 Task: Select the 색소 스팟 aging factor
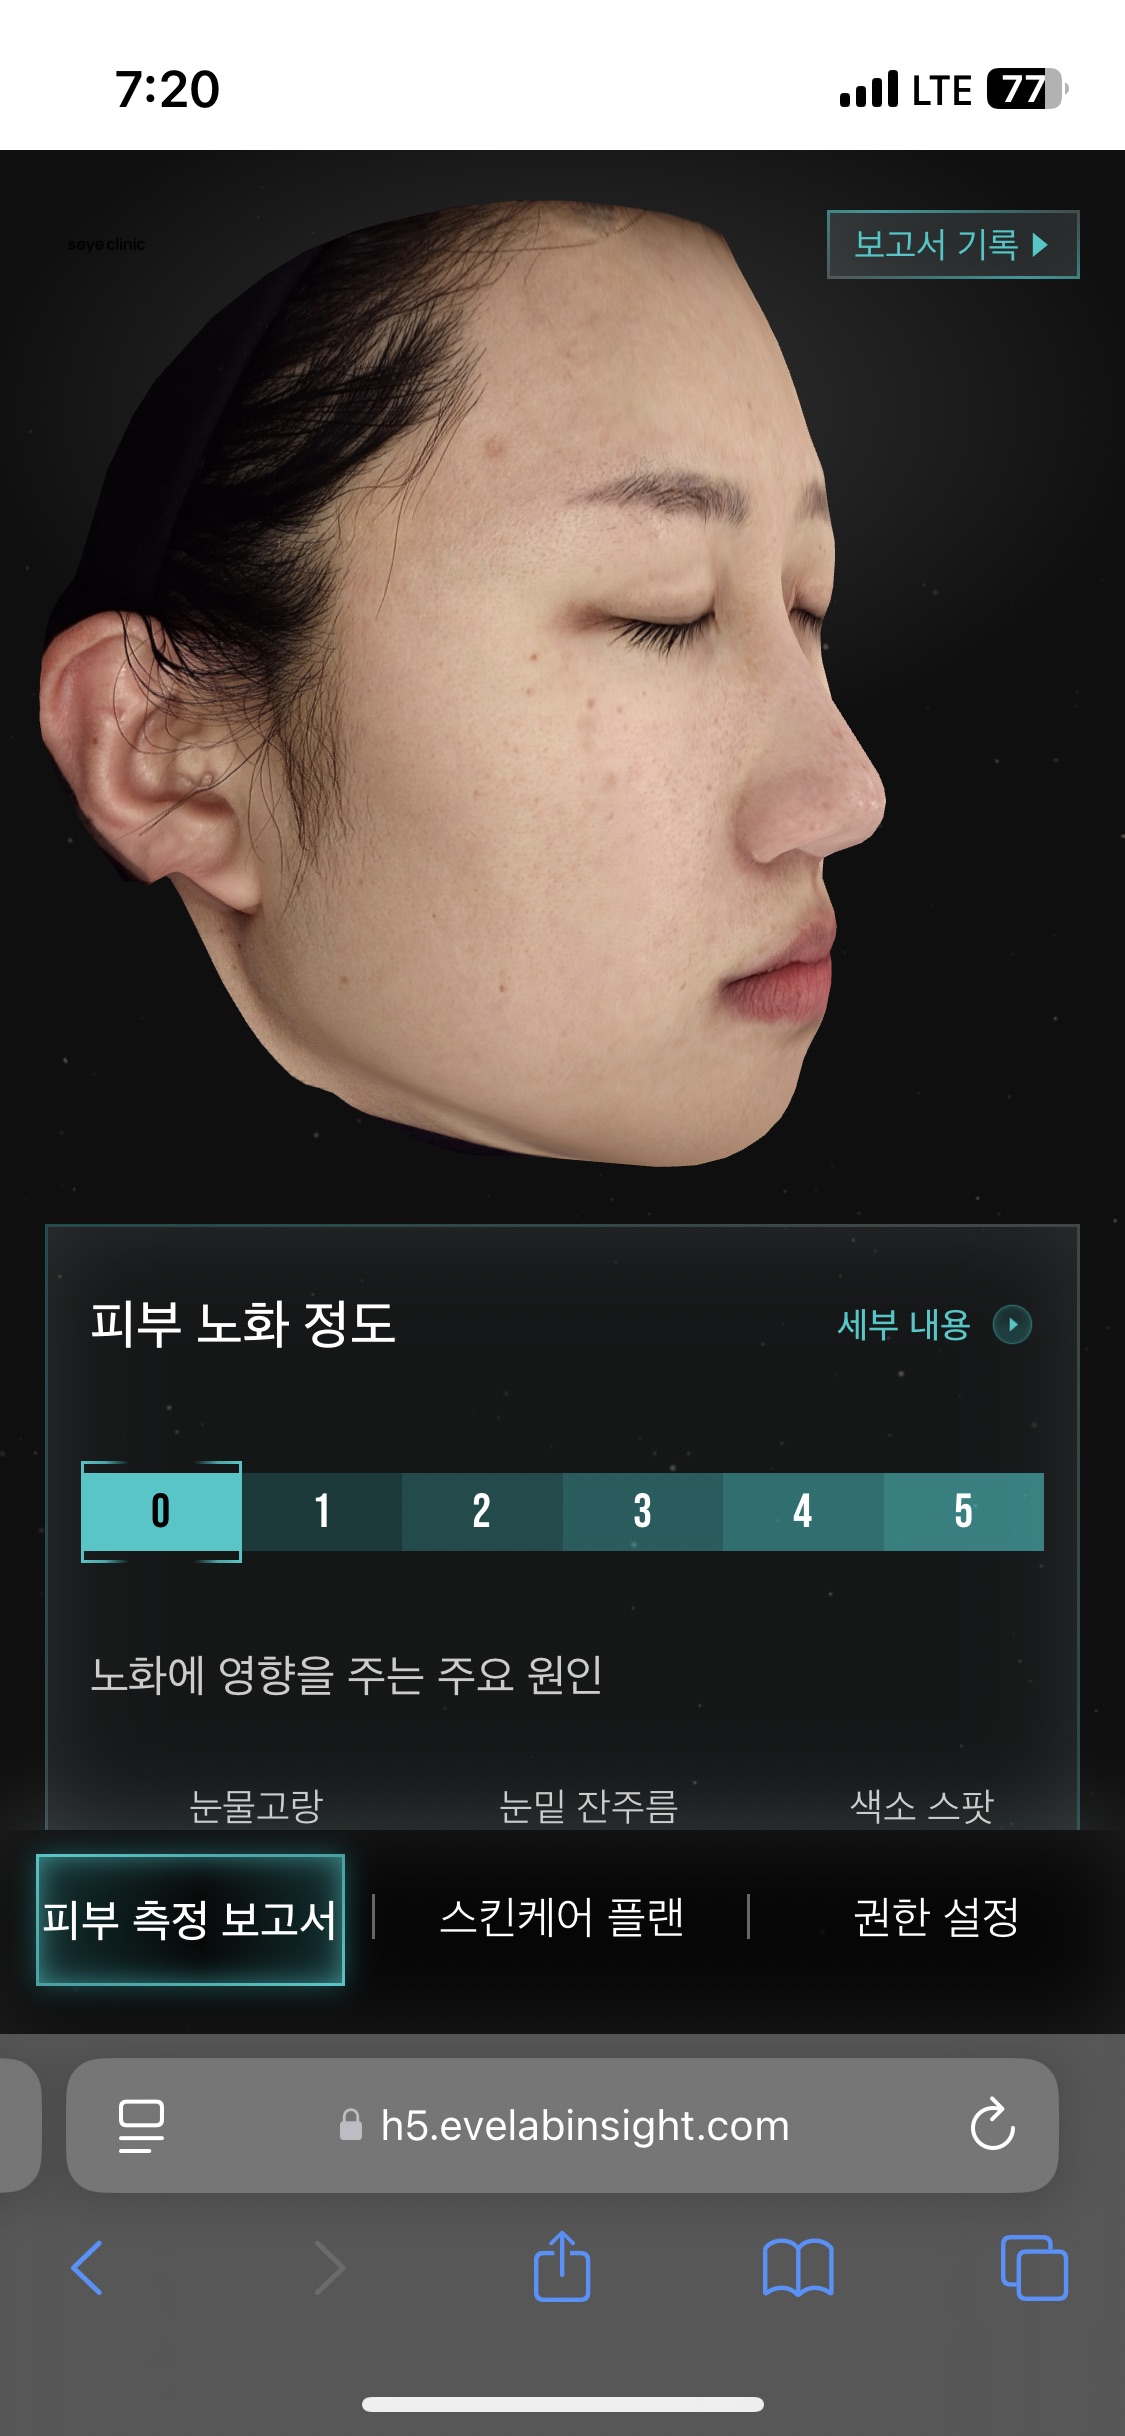coord(922,1806)
